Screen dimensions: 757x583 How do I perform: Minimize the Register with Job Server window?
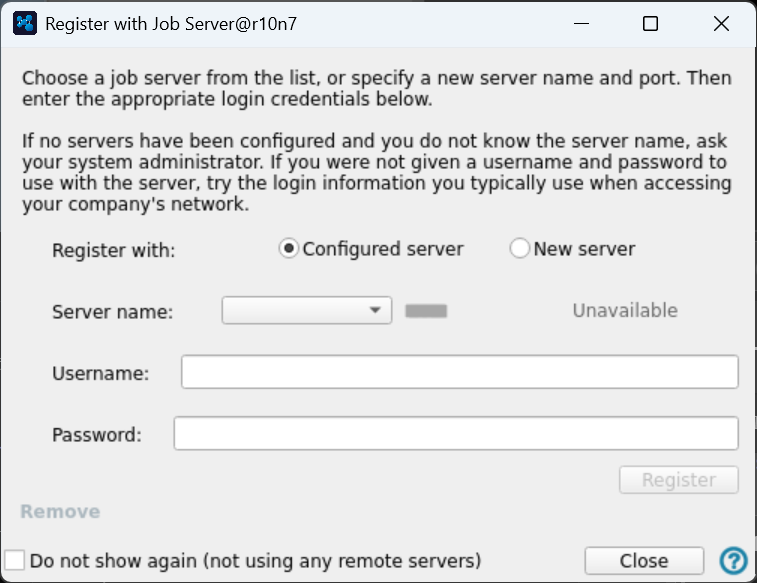pos(579,24)
